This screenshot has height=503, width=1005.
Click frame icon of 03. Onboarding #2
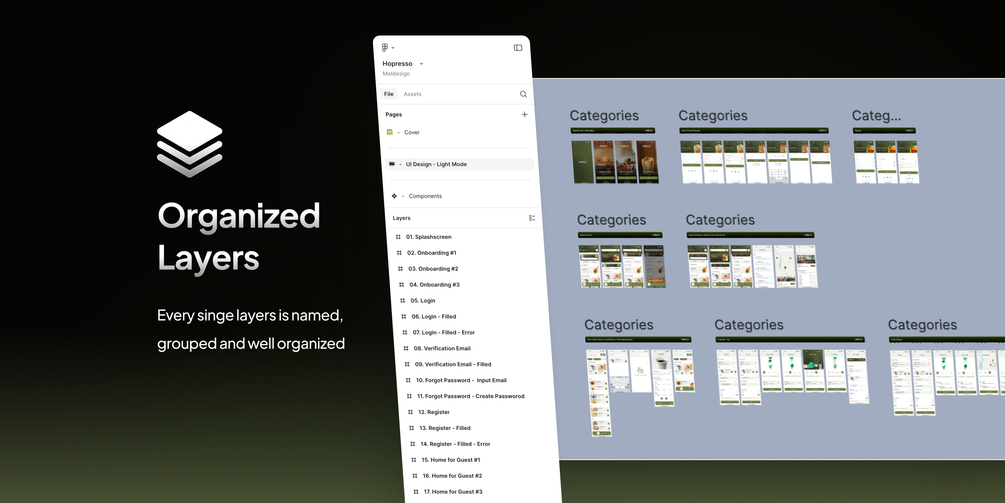pos(401,269)
